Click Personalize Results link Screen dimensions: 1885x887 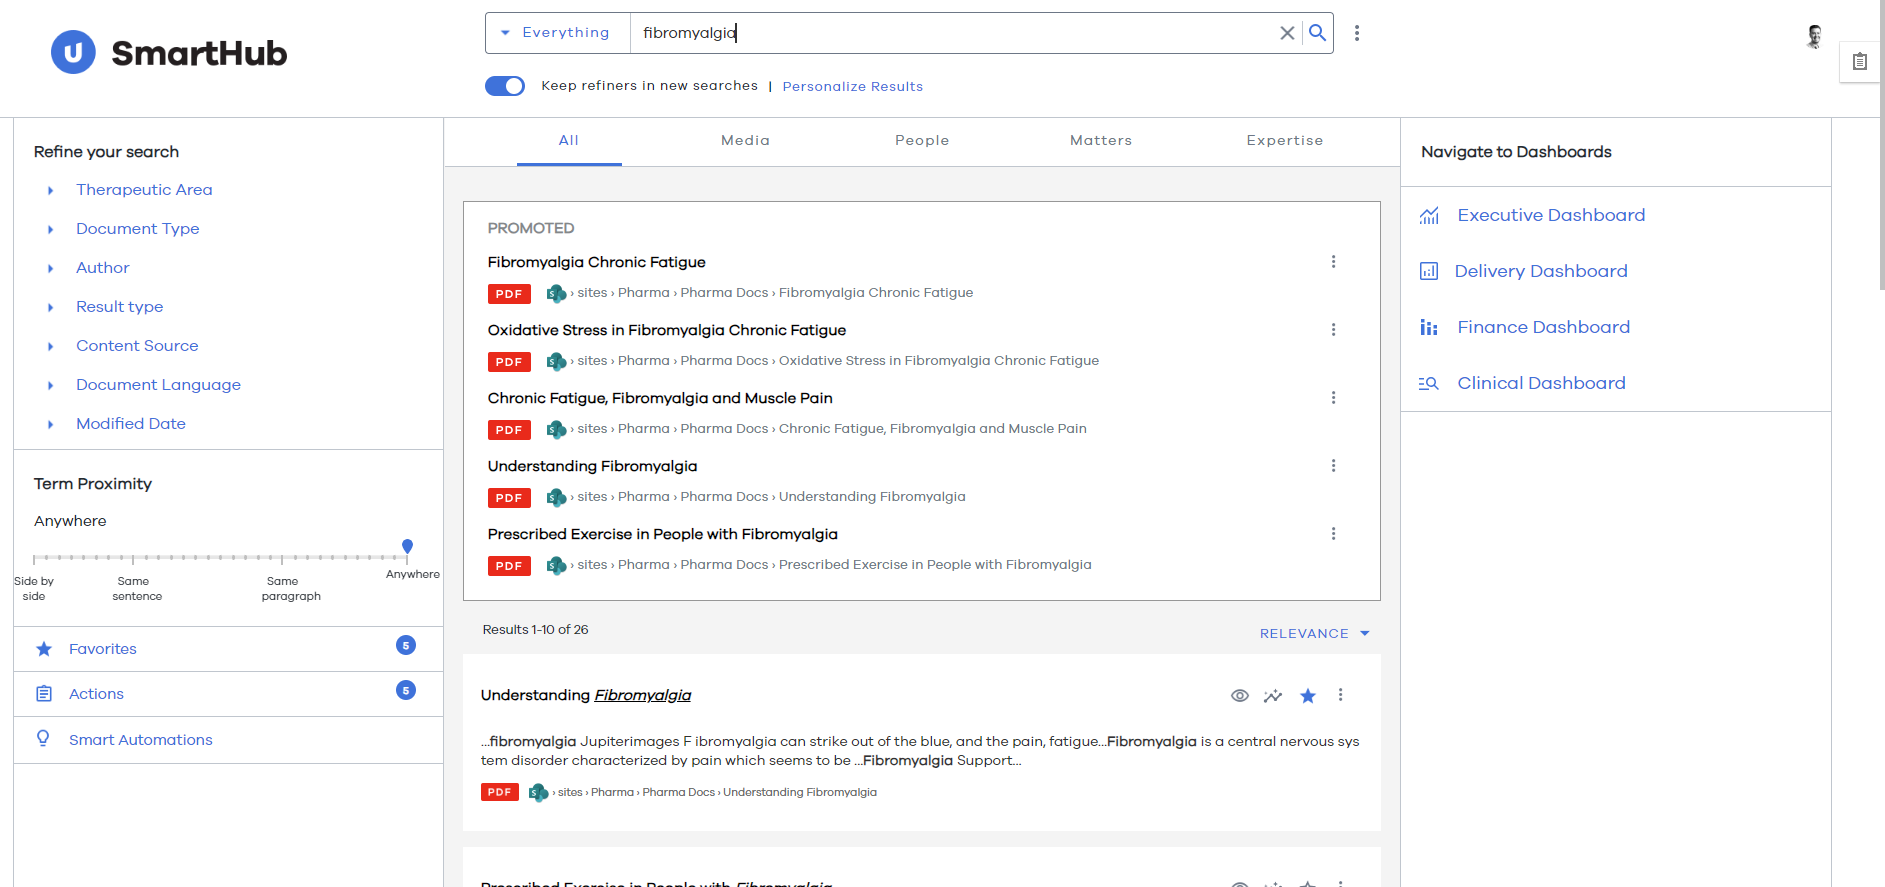pyautogui.click(x=853, y=87)
